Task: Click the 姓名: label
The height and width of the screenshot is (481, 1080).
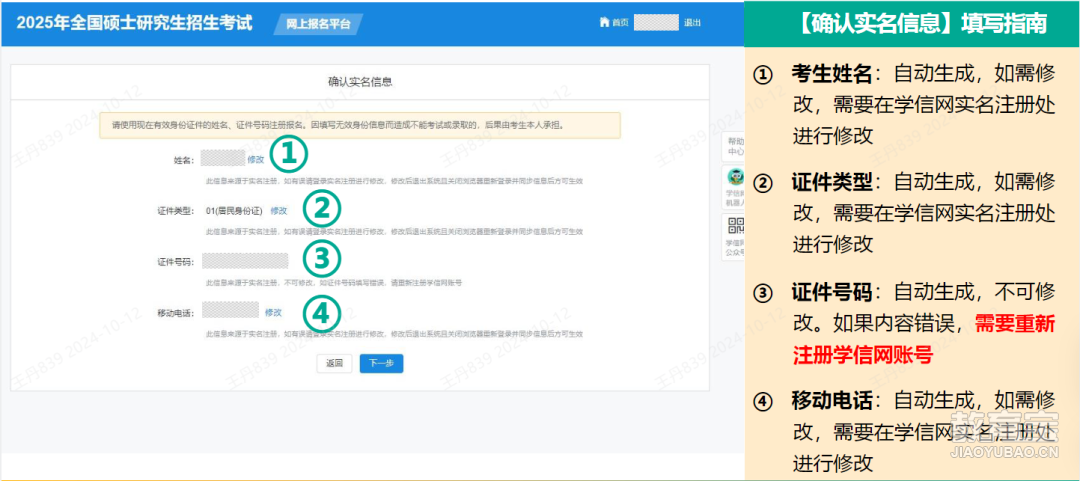Action: pos(184,160)
